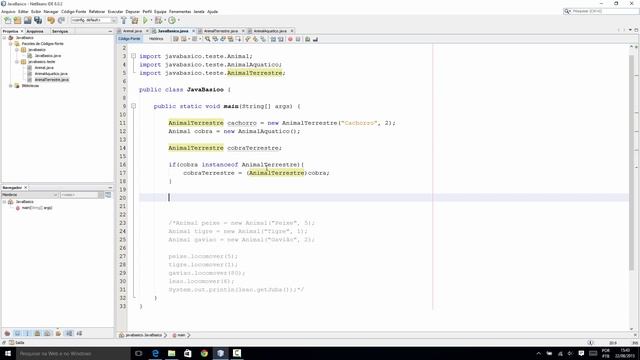Select Animal.java in project tree
640x360 pixels.
pos(44,68)
